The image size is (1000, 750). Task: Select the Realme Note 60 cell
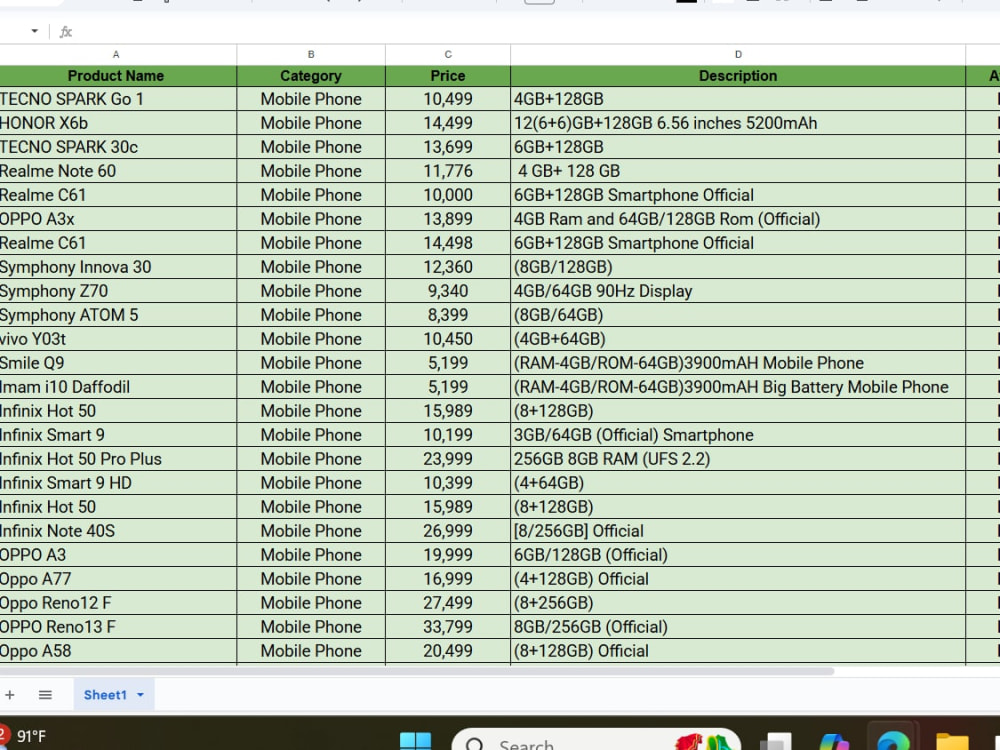tap(118, 171)
